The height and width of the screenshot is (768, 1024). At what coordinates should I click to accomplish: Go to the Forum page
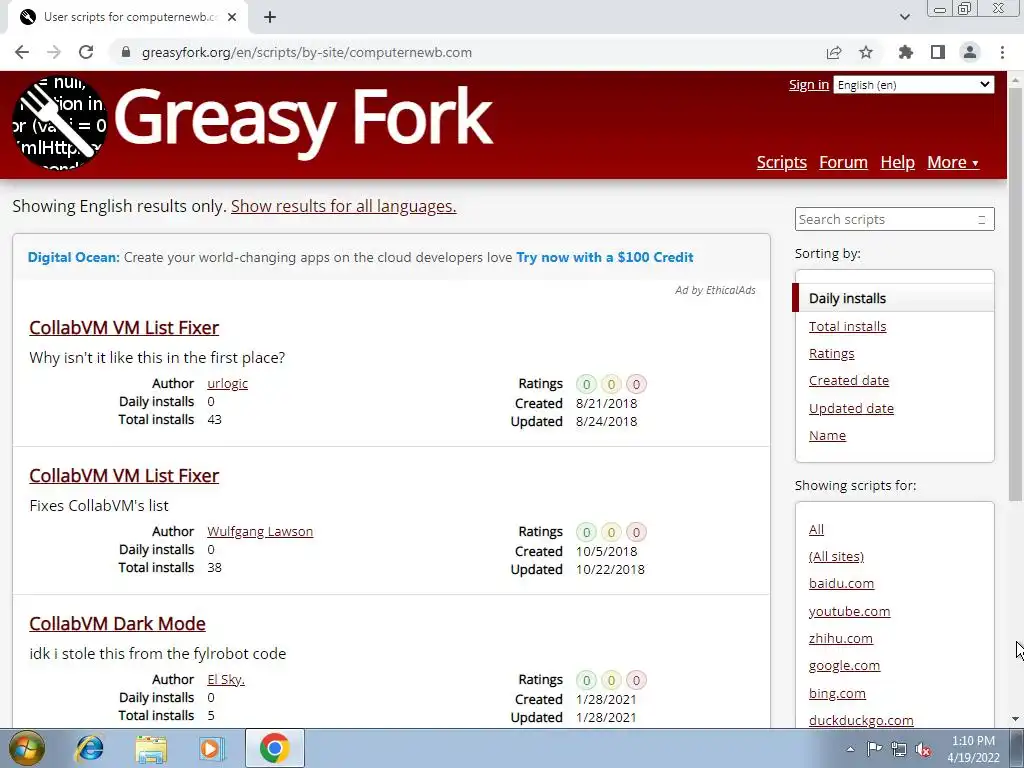pyautogui.click(x=843, y=162)
